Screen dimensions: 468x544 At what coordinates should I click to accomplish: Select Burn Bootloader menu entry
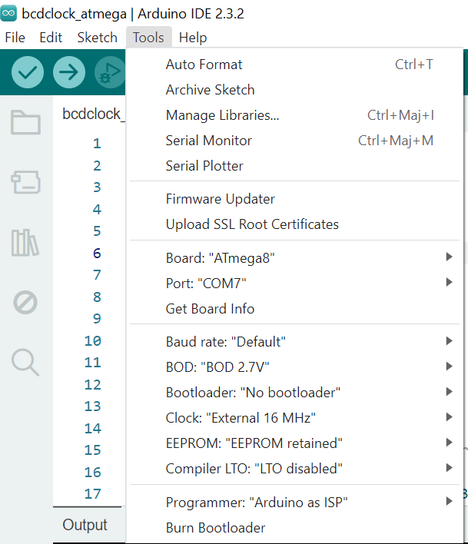pyautogui.click(x=295, y=527)
